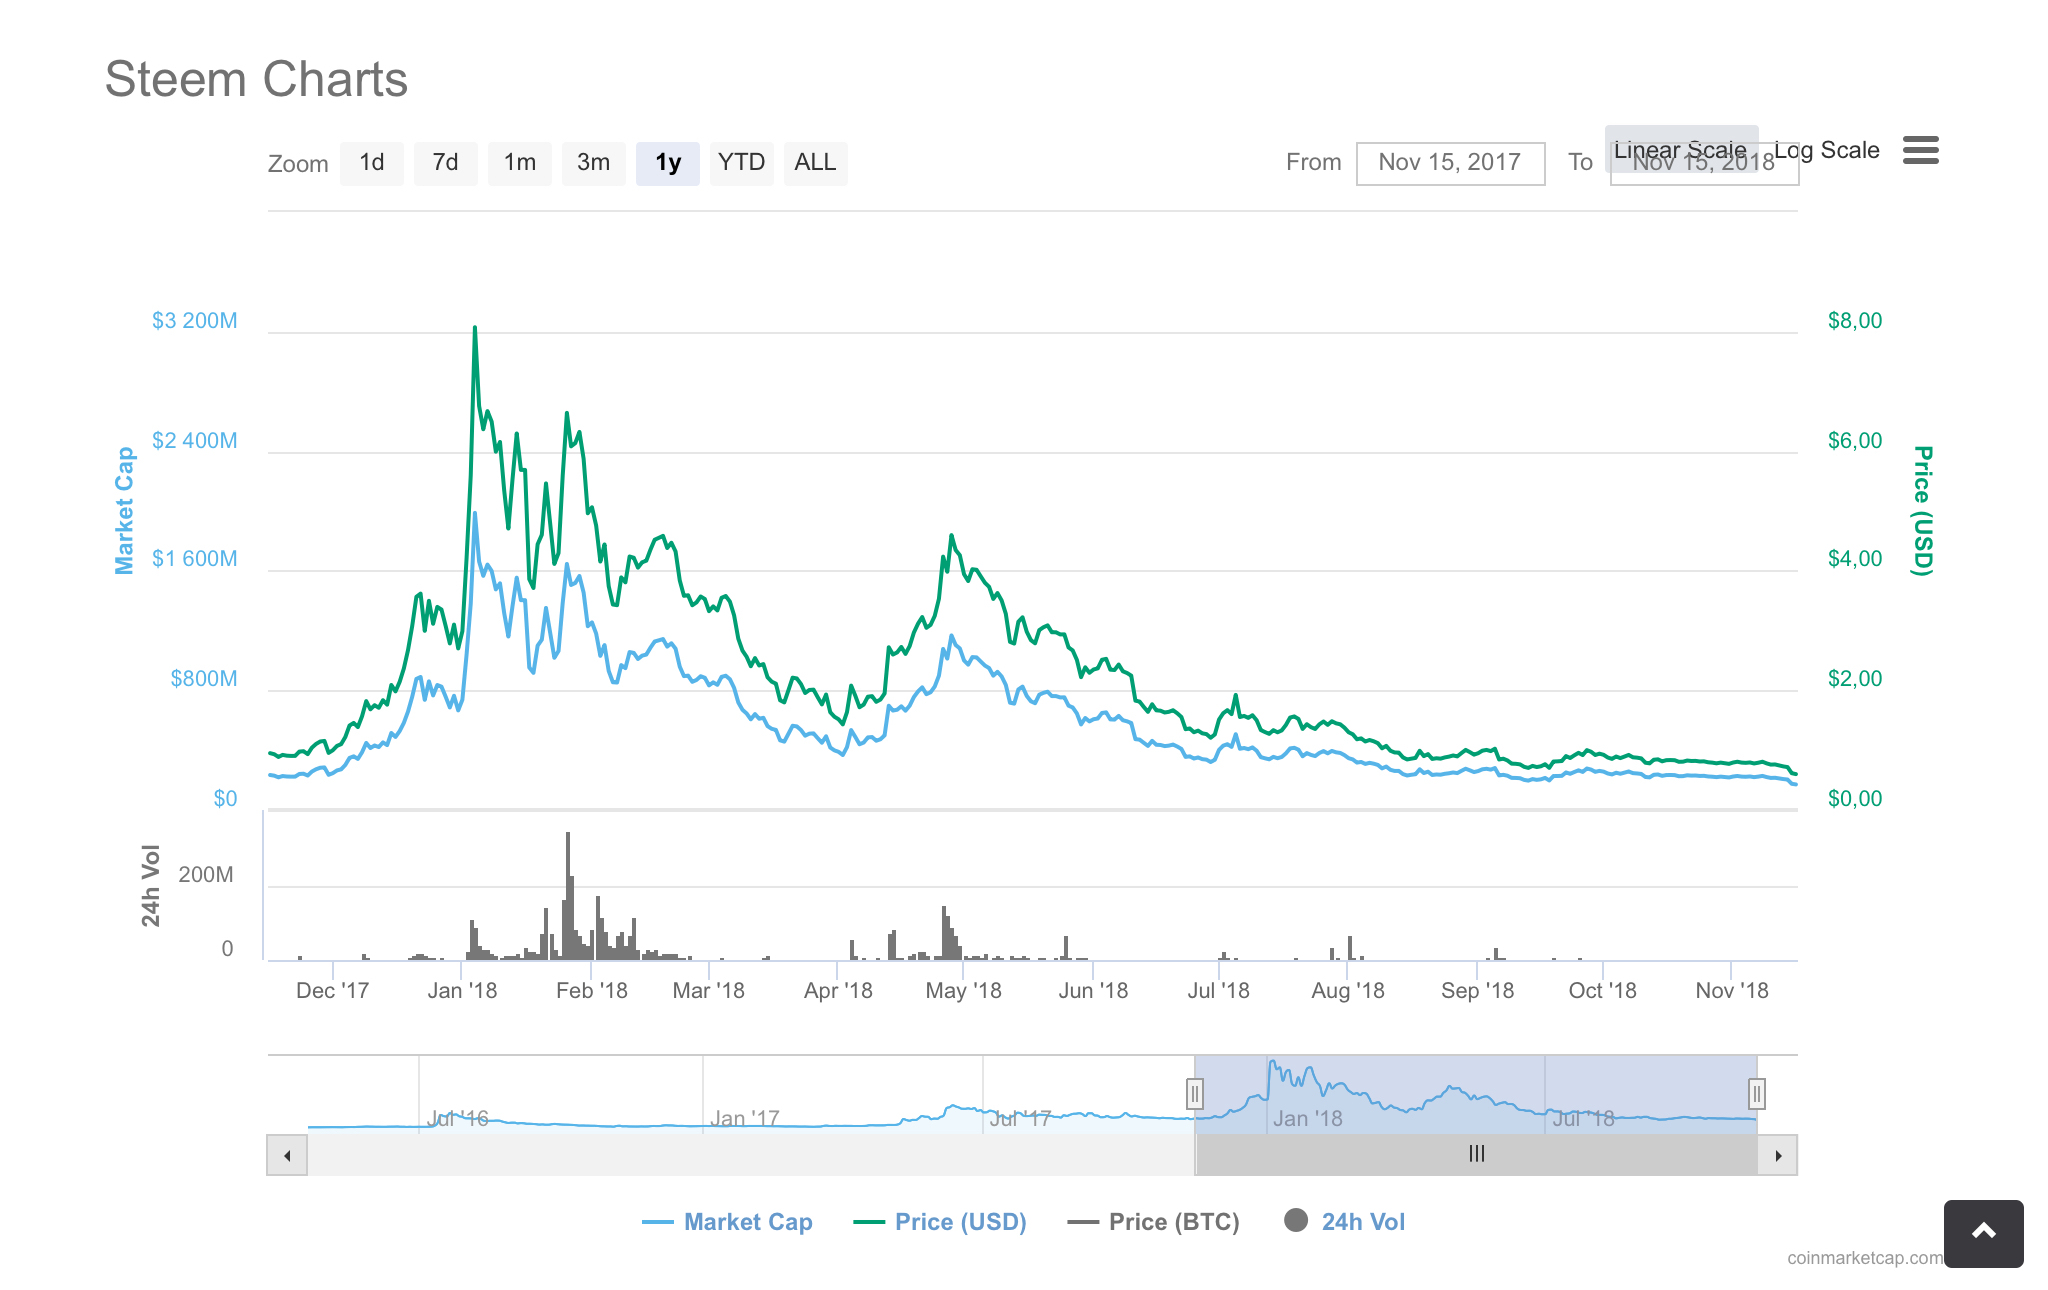Image resolution: width=2048 pixels, height=1290 pixels.
Task: Switch to Log Scale
Action: [x=1827, y=150]
